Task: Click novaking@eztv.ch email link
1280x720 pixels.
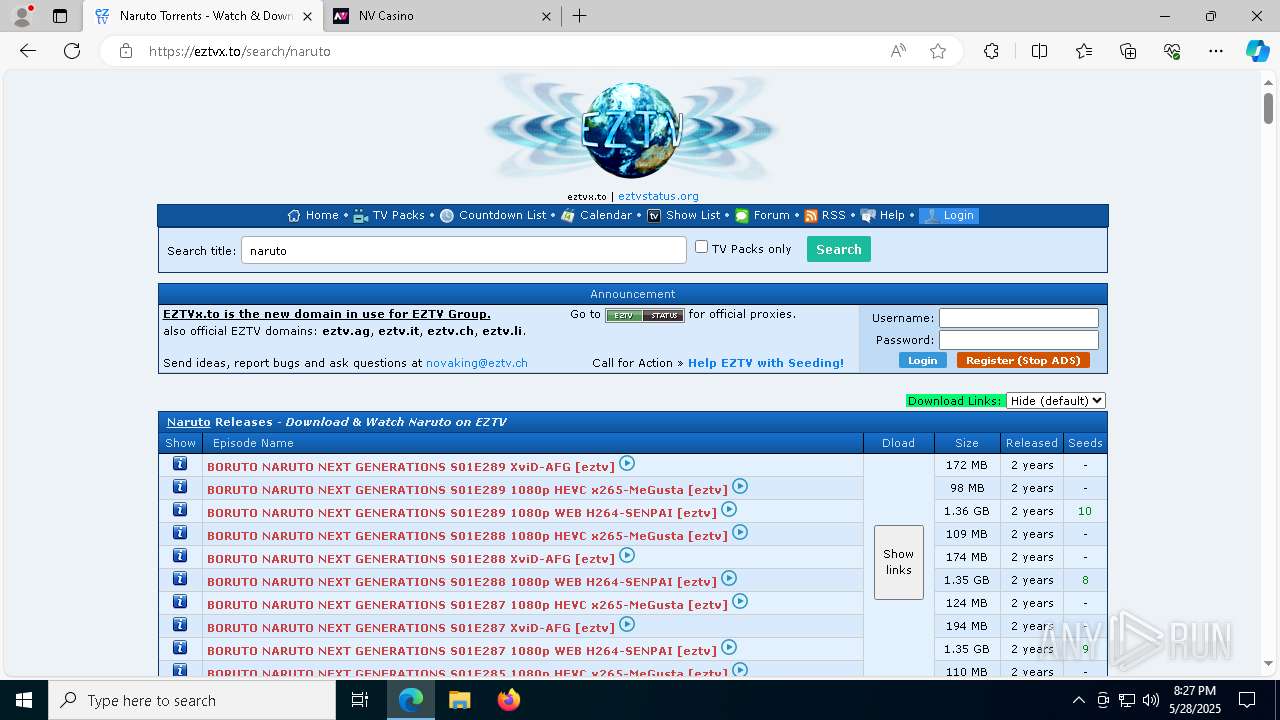Action: [477, 363]
